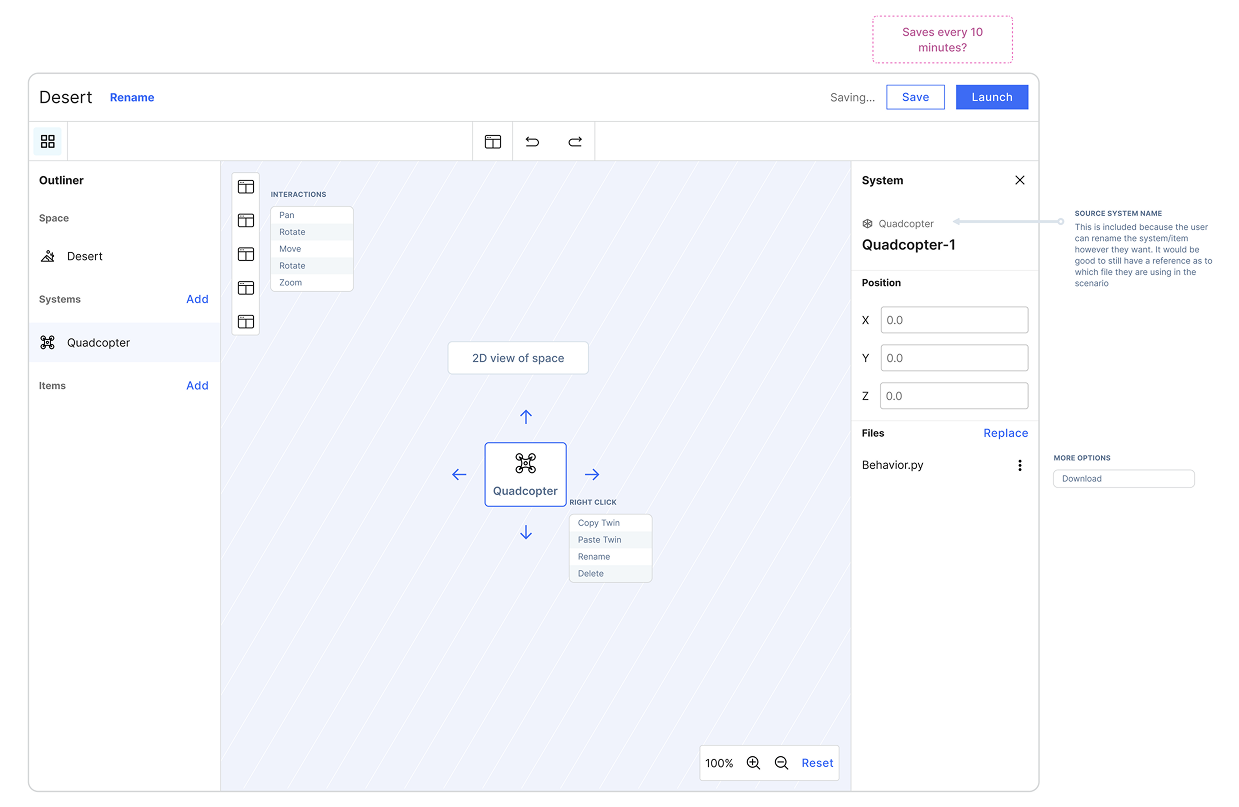This screenshot has height=807, width=1239.
Task: Choose Copy Twin from the context menu
Action: point(610,522)
